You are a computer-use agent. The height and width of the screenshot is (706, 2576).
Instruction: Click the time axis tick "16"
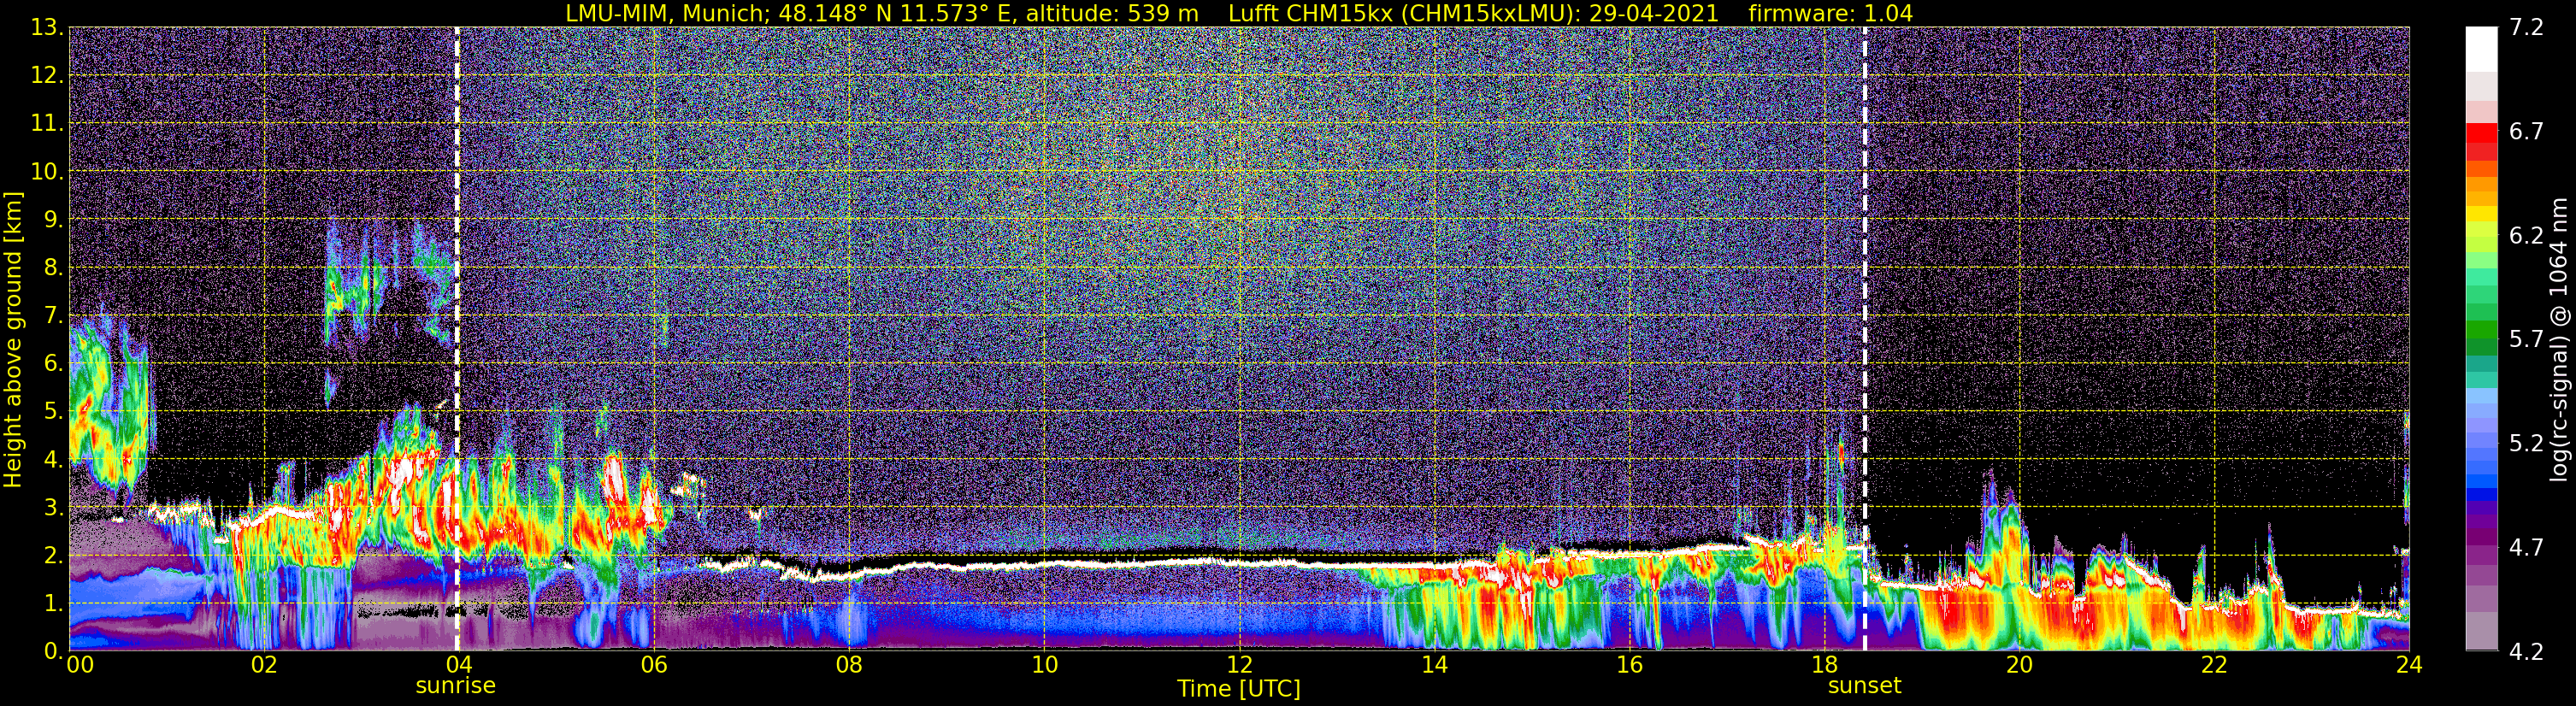(x=1630, y=666)
